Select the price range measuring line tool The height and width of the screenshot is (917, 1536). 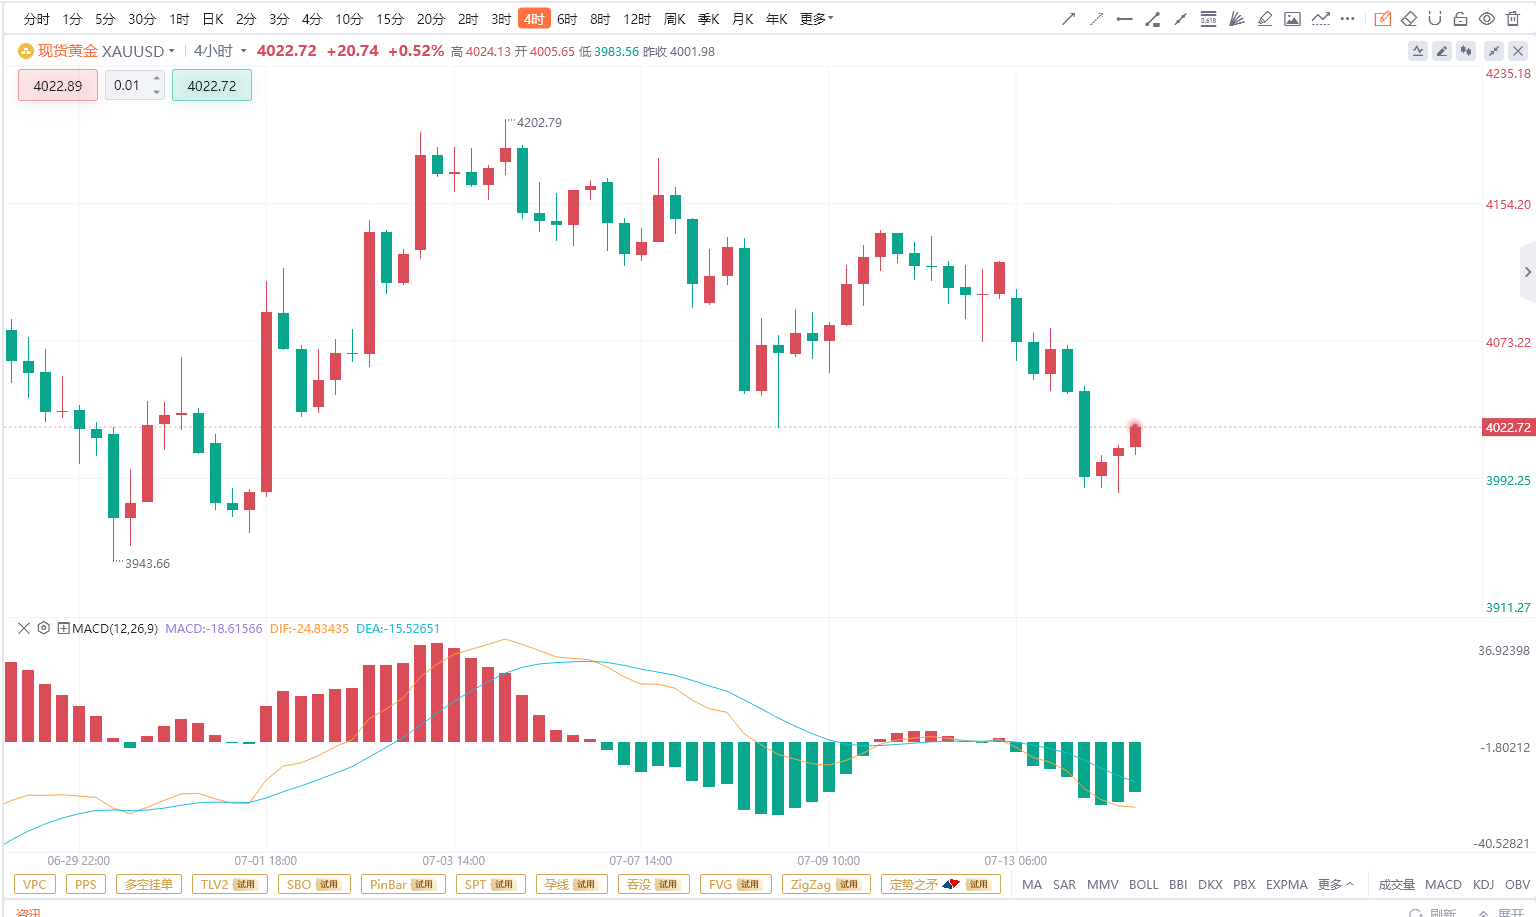pyautogui.click(x=1153, y=19)
